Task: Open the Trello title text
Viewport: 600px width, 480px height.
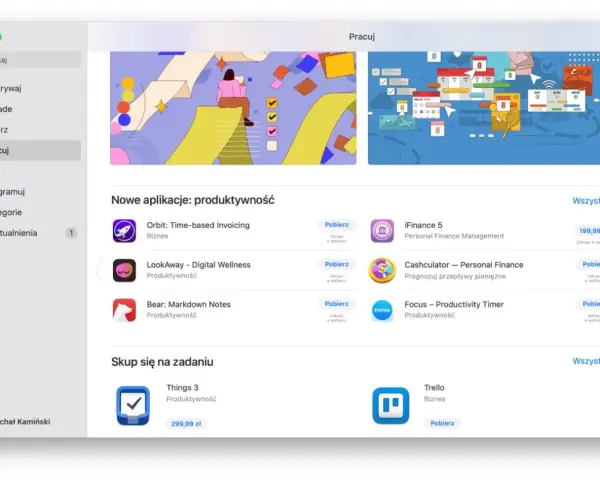Action: coord(434,387)
